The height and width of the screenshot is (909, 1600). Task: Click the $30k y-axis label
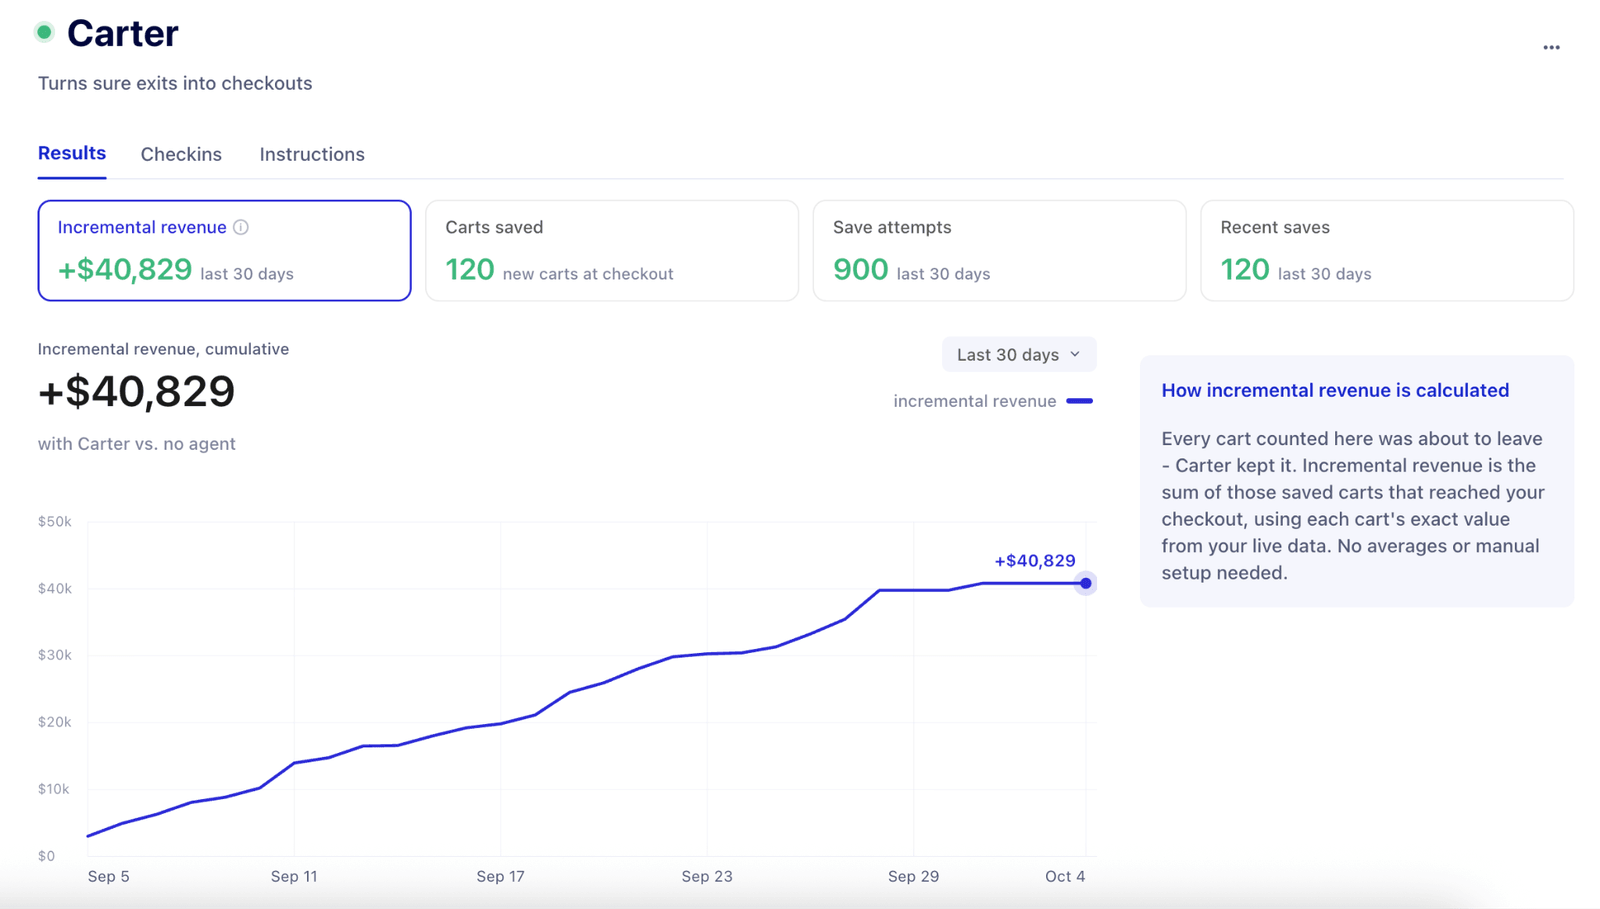pos(55,655)
